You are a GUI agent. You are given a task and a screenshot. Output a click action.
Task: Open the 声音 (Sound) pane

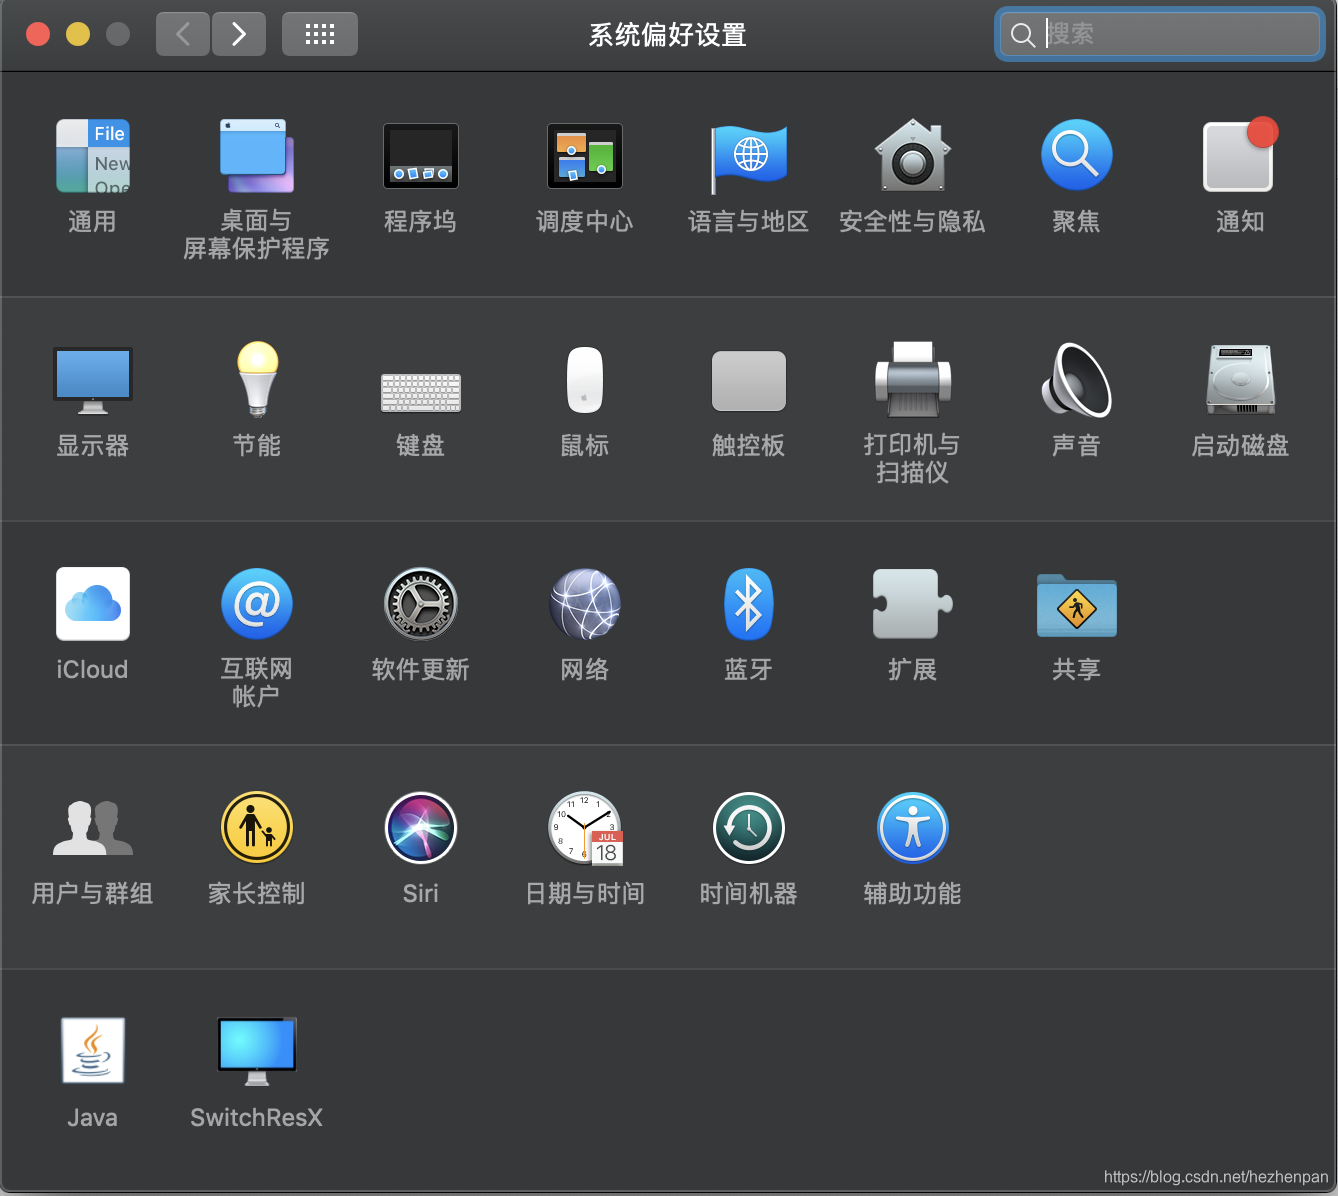click(1077, 380)
